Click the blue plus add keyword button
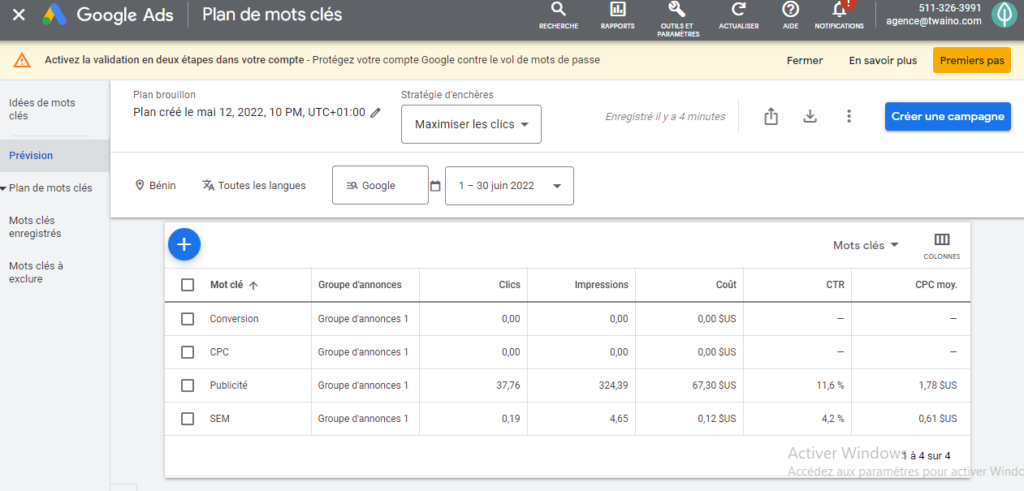Screen dimensions: 1024x491 pyautogui.click(x=185, y=244)
